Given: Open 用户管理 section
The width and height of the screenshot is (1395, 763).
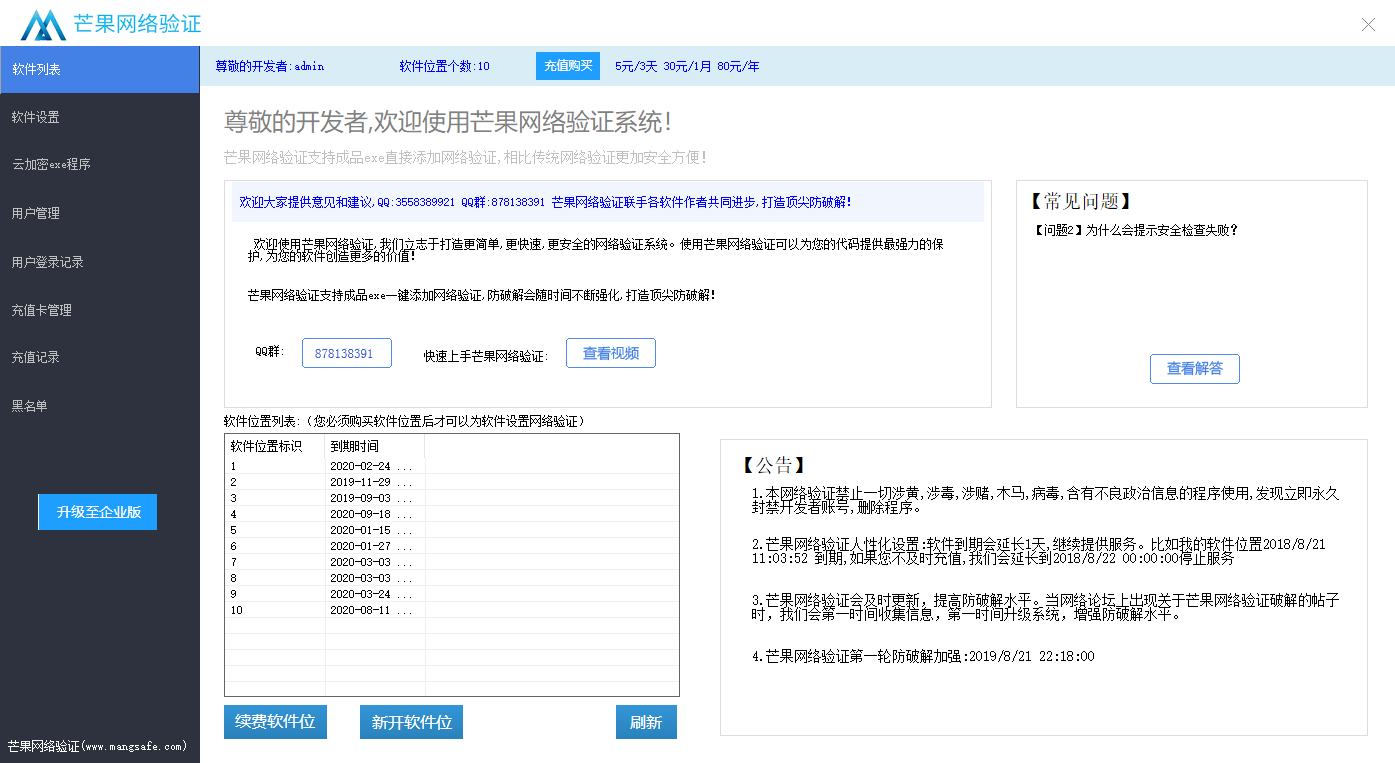Looking at the screenshot, I should click(100, 213).
